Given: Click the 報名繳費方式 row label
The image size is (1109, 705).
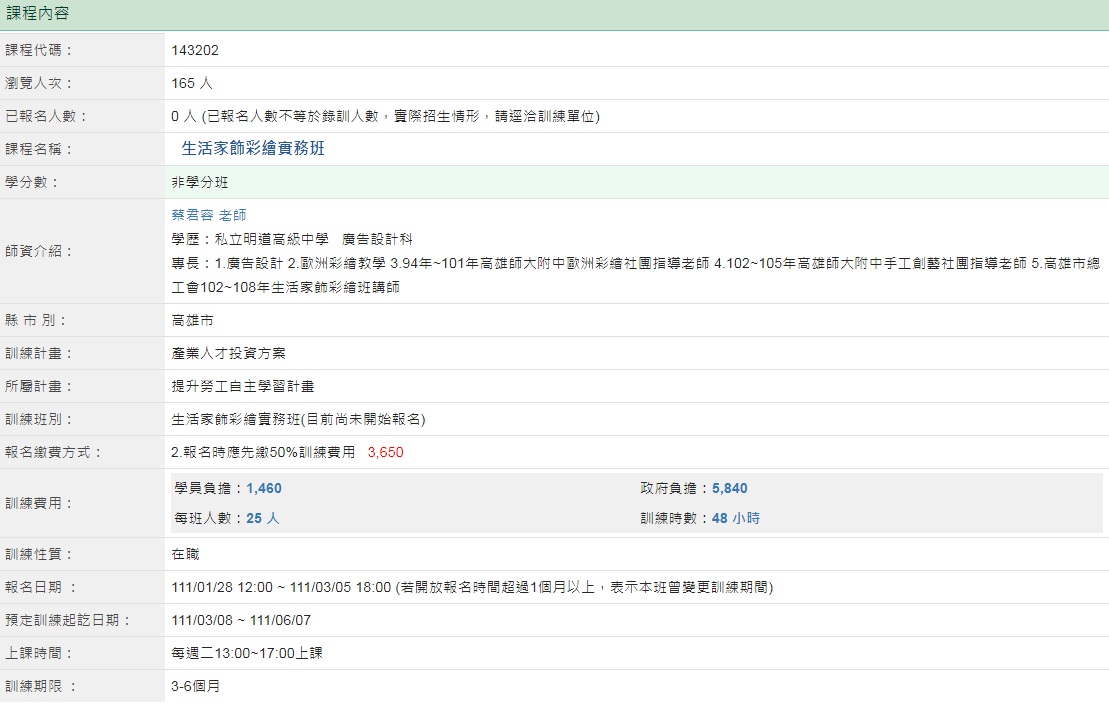Looking at the screenshot, I should pyautogui.click(x=53, y=452).
